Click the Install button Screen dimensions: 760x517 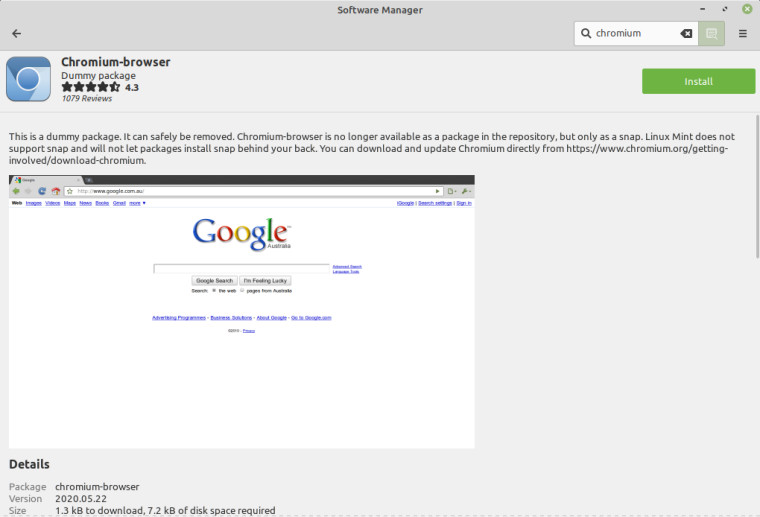698,81
